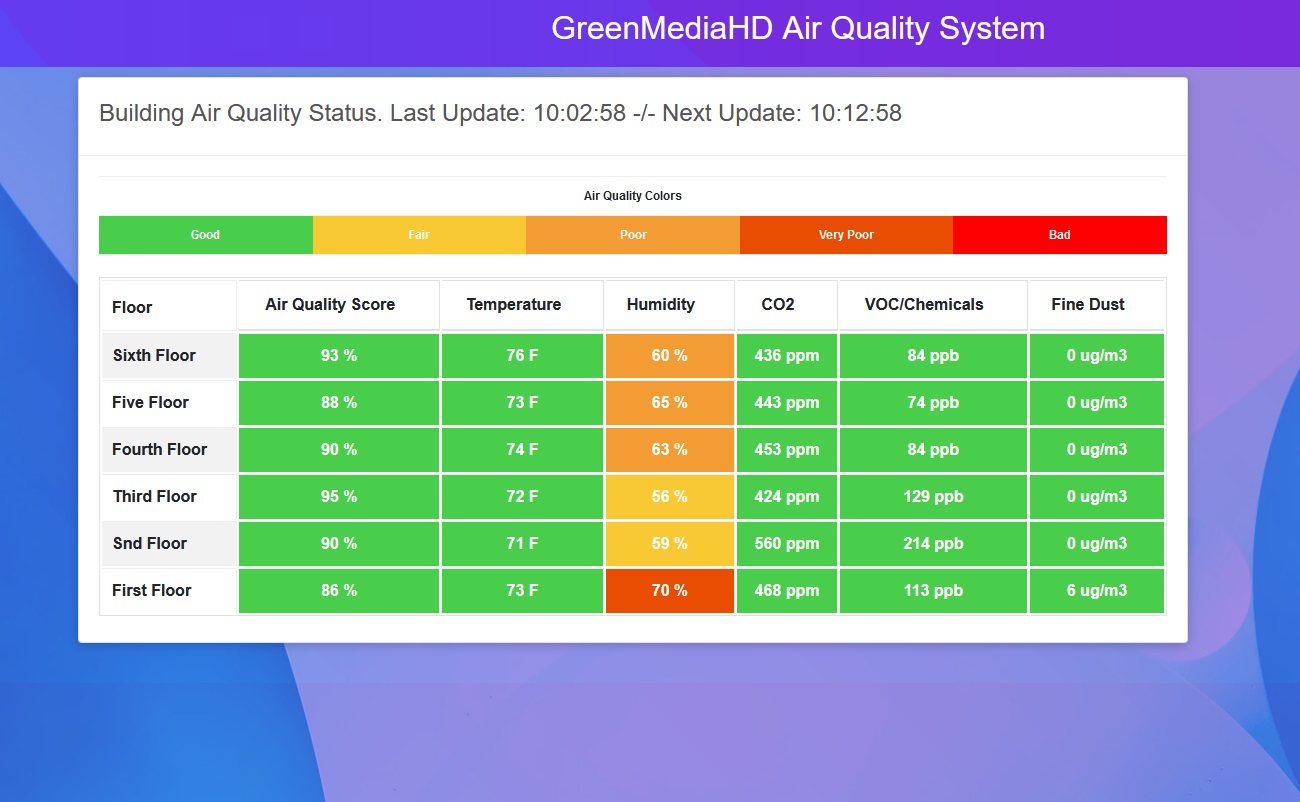Viewport: 1300px width, 802px height.
Task: Click the 74 ppb VOC cell
Action: click(933, 403)
